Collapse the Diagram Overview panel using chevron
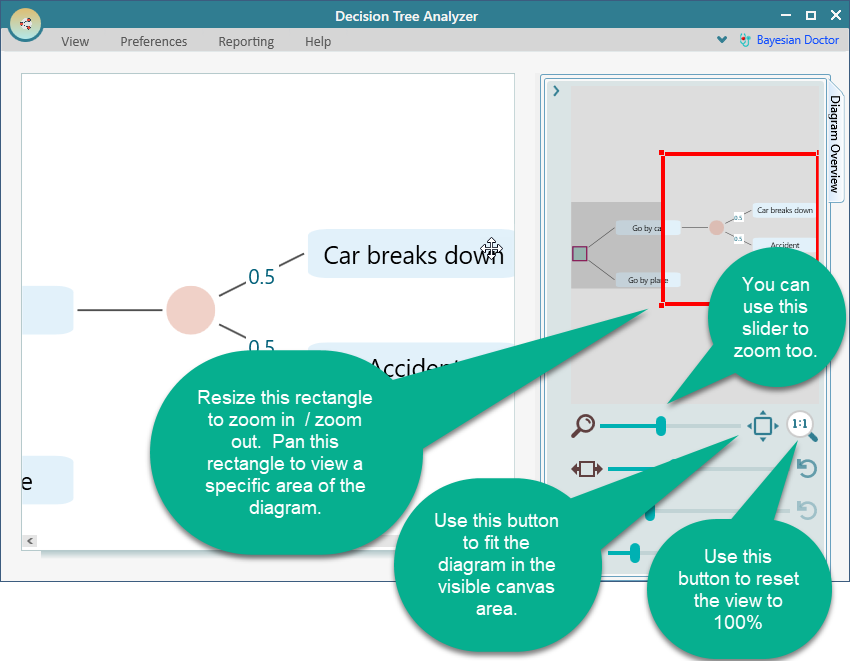Image resolution: width=850 pixels, height=661 pixels. tap(556, 91)
